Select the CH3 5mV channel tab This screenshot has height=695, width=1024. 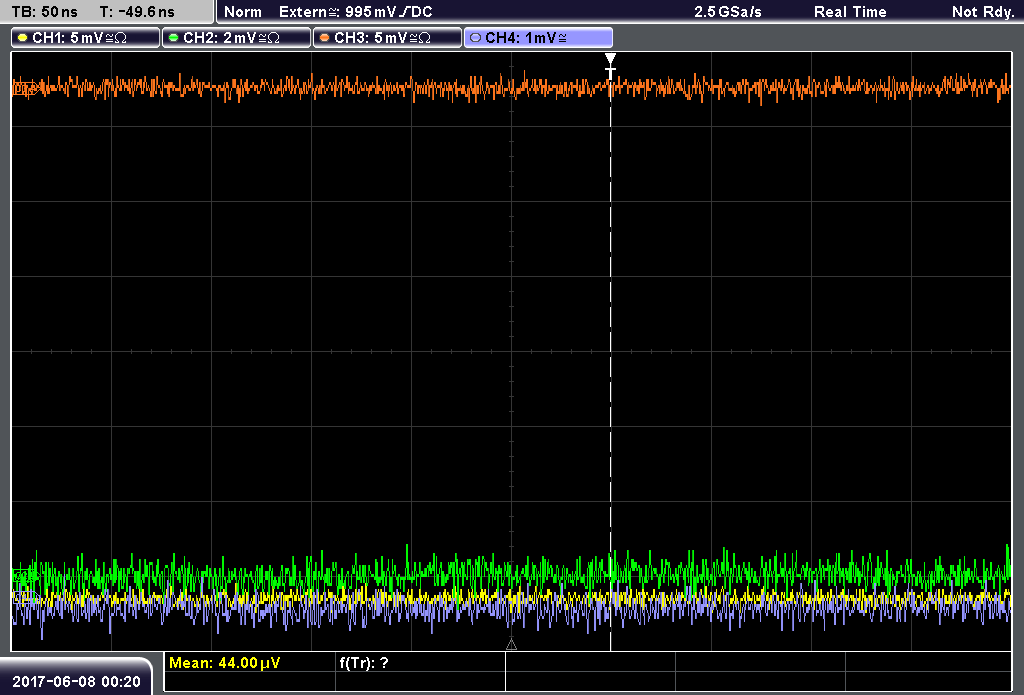pos(387,38)
